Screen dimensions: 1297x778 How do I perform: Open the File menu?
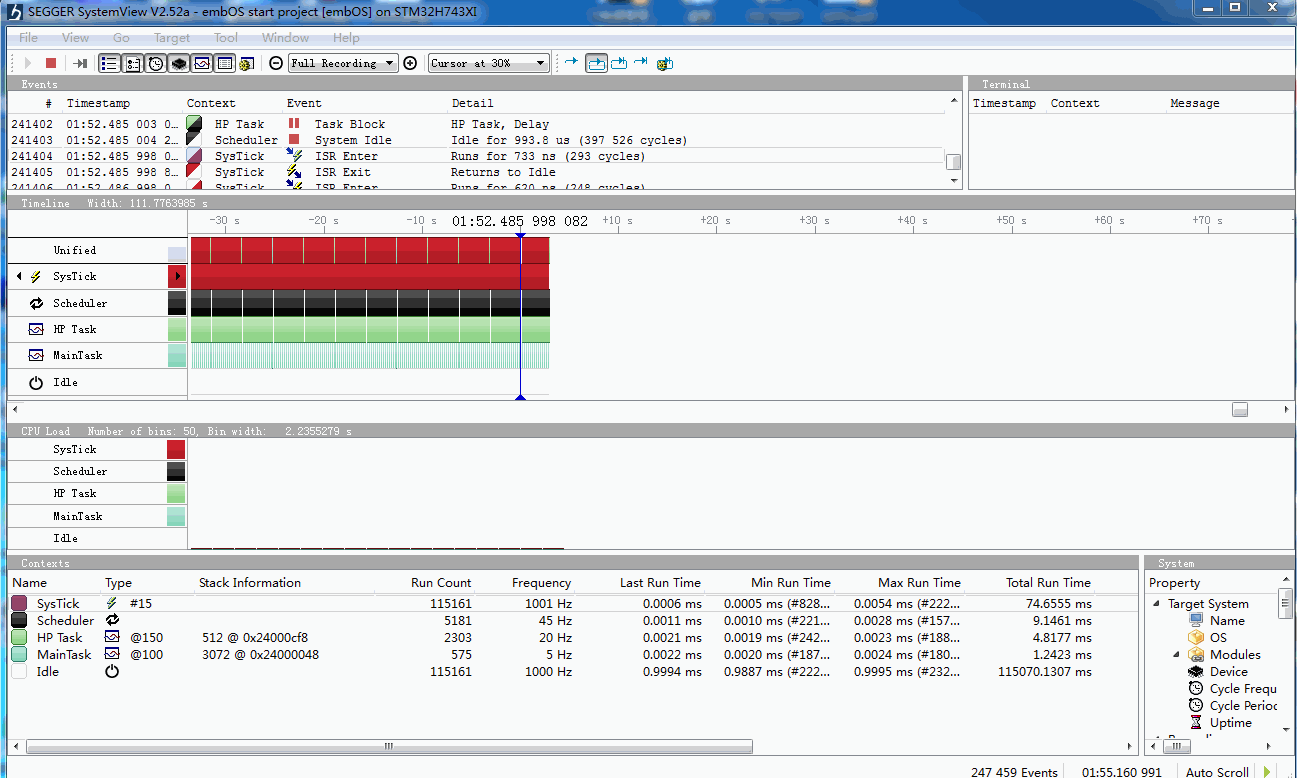tap(28, 38)
